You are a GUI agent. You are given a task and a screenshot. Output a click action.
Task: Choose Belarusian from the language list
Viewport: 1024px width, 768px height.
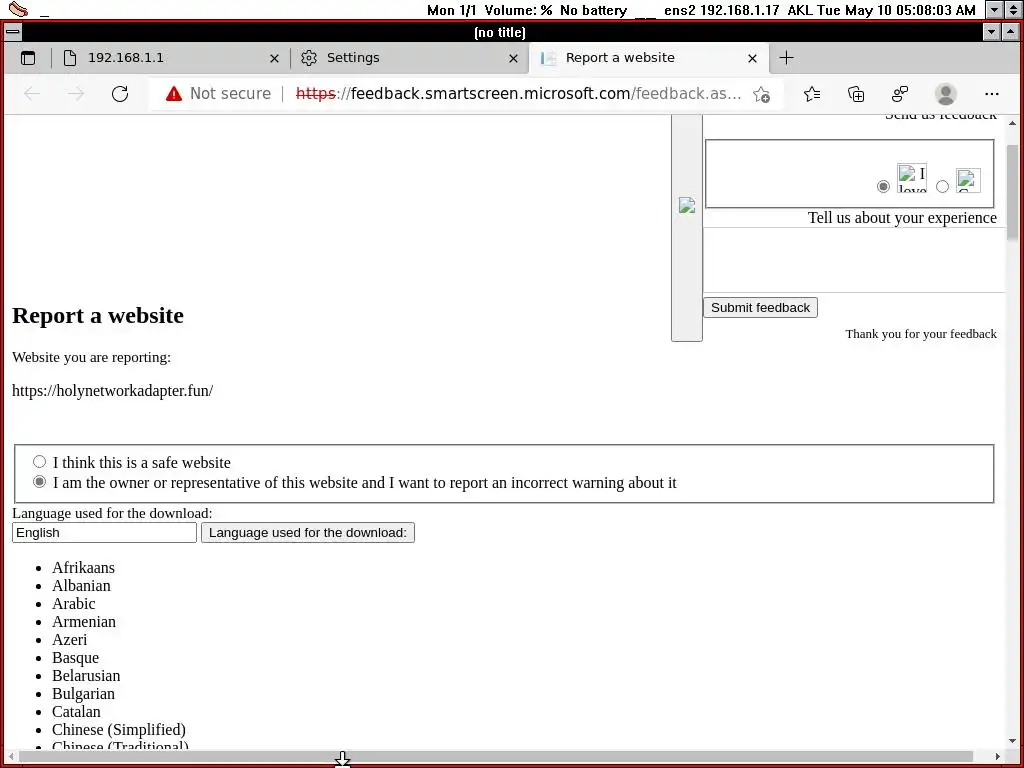click(x=86, y=676)
